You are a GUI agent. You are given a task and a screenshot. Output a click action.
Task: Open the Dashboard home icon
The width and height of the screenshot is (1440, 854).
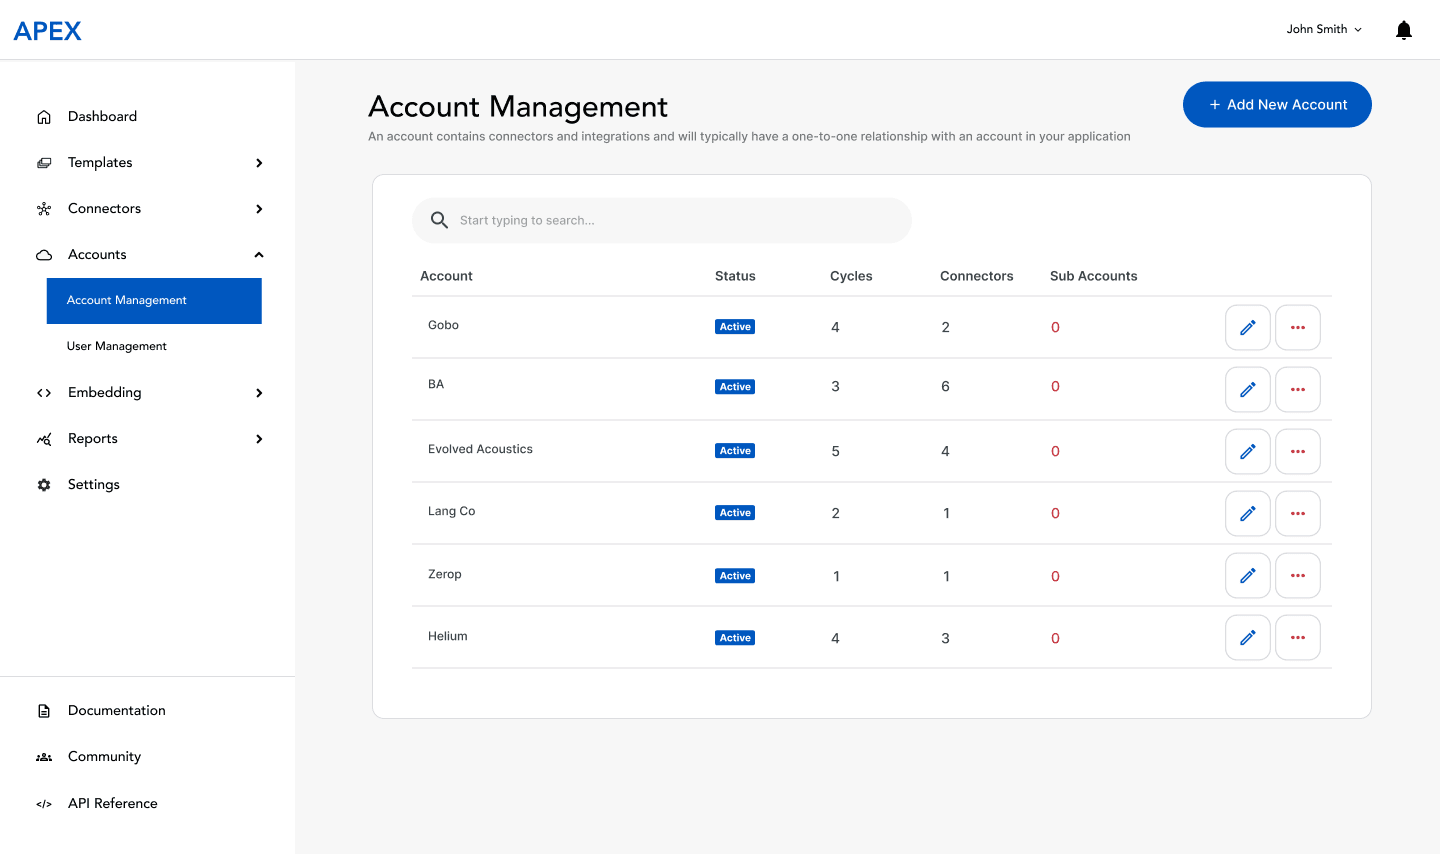pos(44,116)
